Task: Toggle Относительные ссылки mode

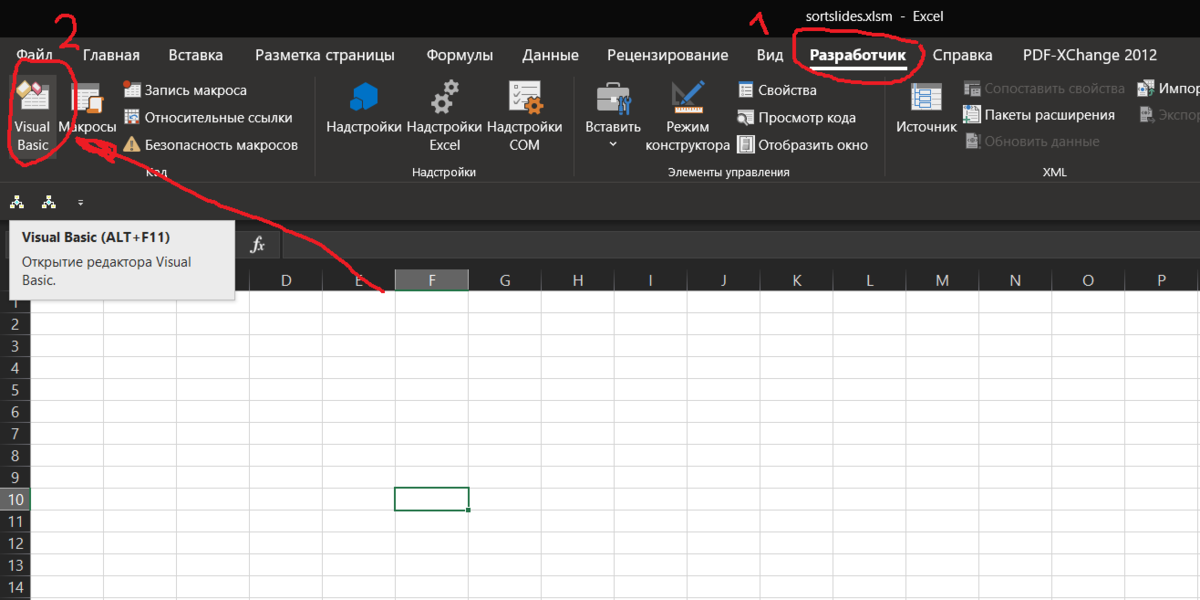Action: point(208,117)
